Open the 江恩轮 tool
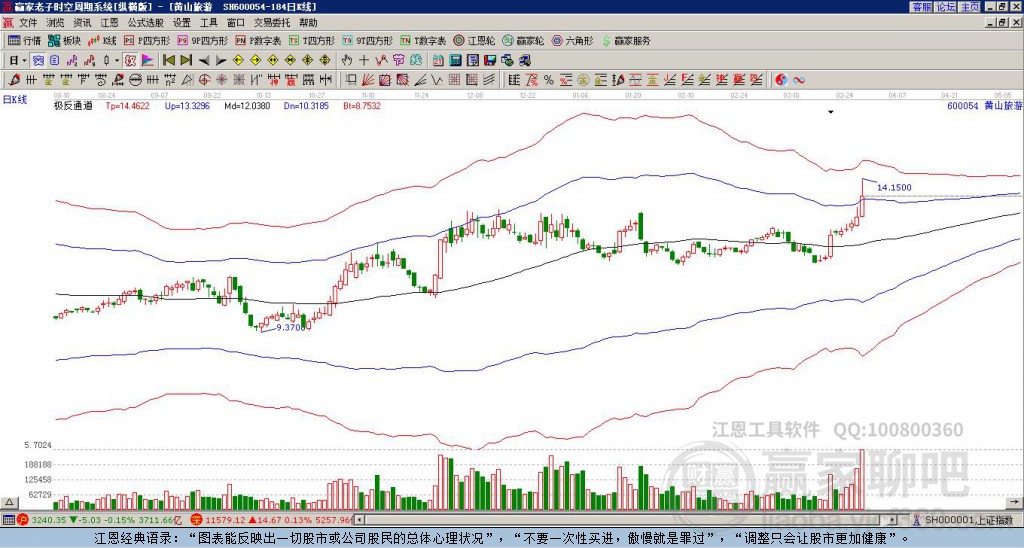Screen dimensions: 1024x548 tap(474, 41)
